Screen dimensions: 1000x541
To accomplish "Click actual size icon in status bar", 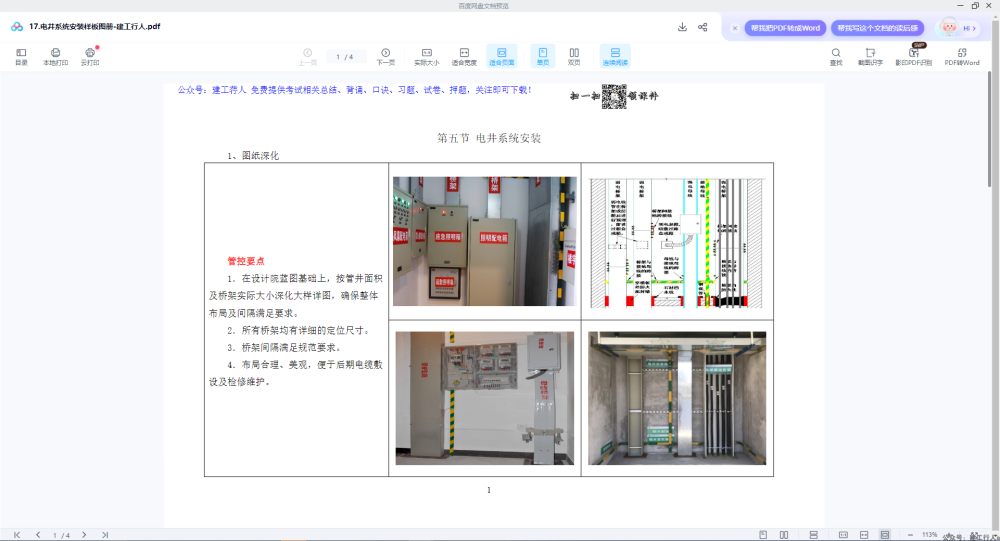I will coord(843,535).
